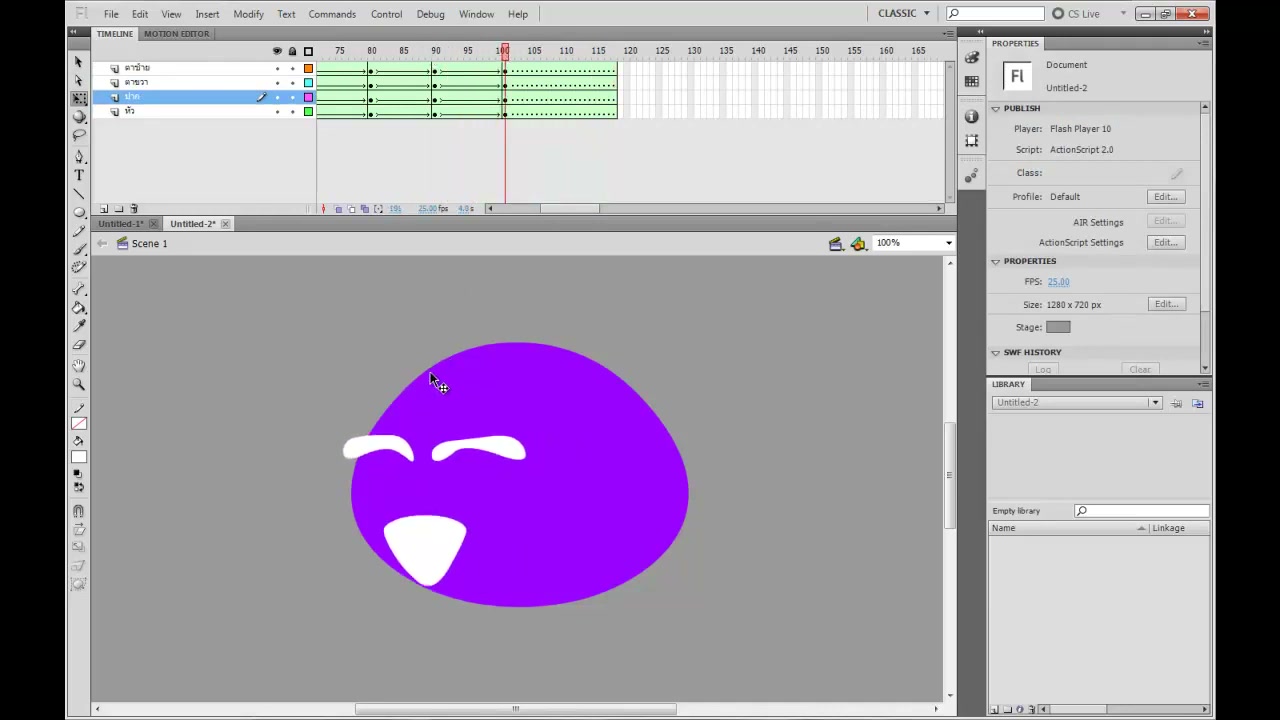
Task: Select the Line tool
Action: tap(79, 194)
